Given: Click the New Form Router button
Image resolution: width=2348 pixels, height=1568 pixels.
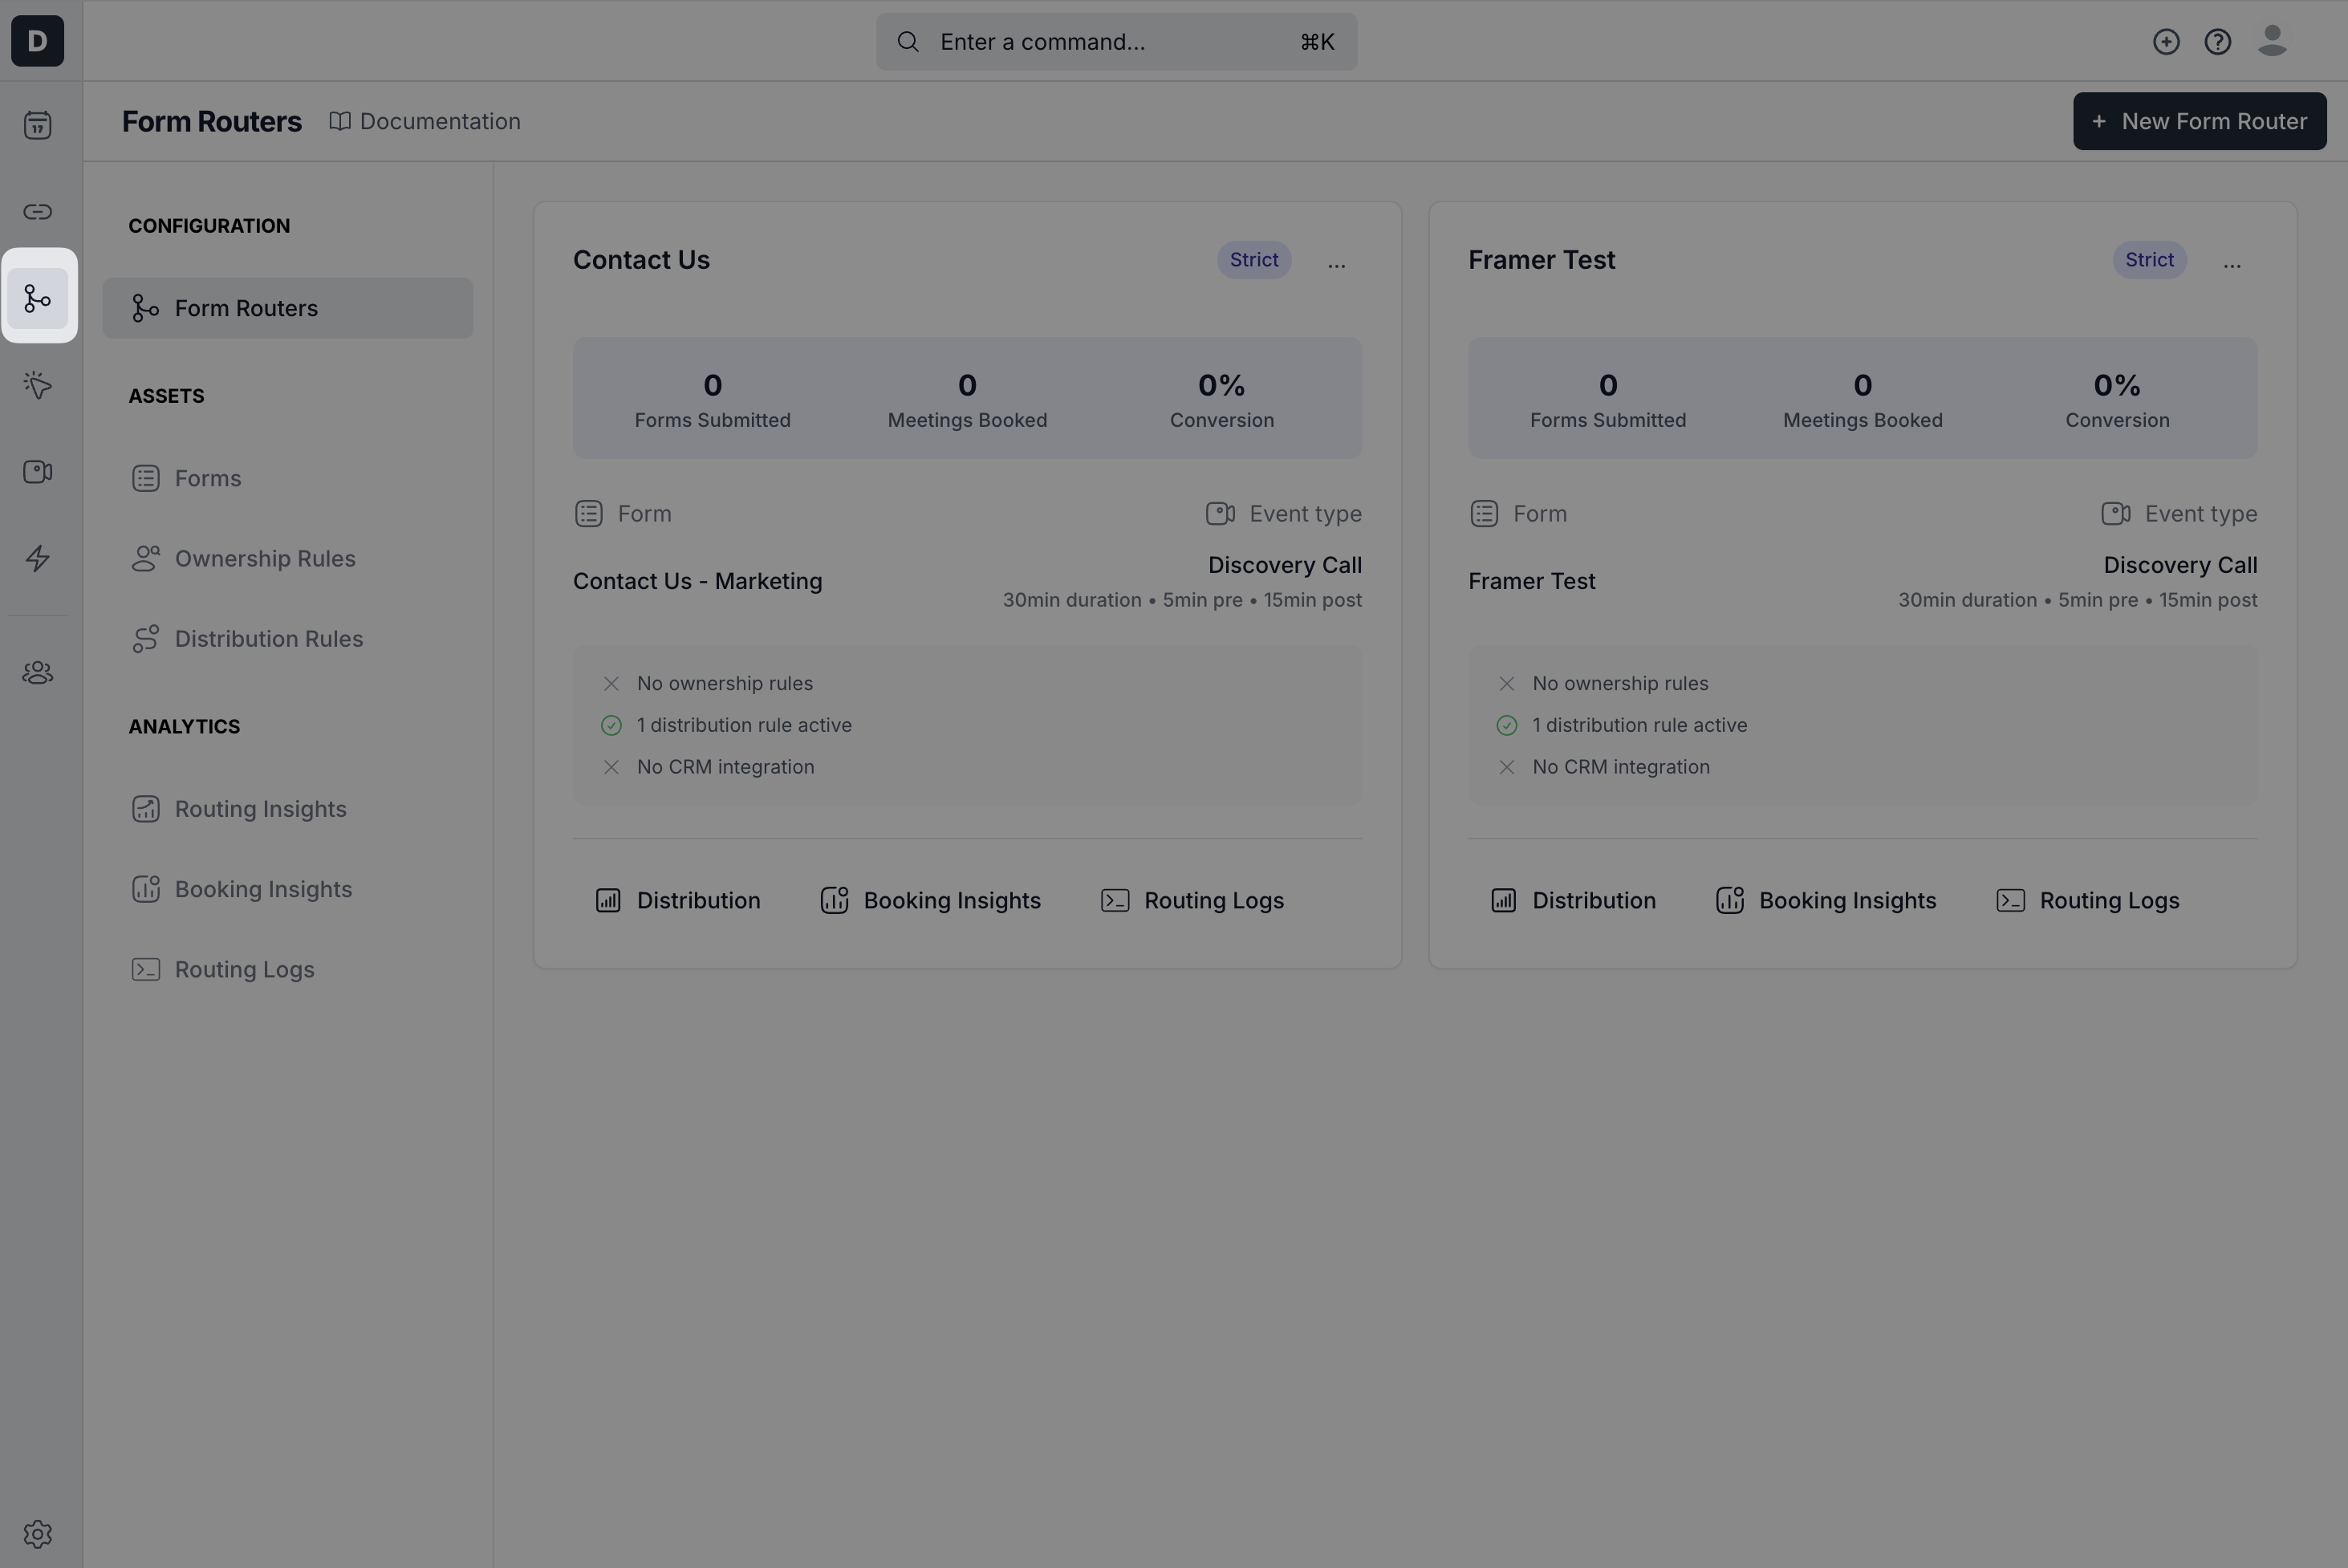Looking at the screenshot, I should 2199,121.
